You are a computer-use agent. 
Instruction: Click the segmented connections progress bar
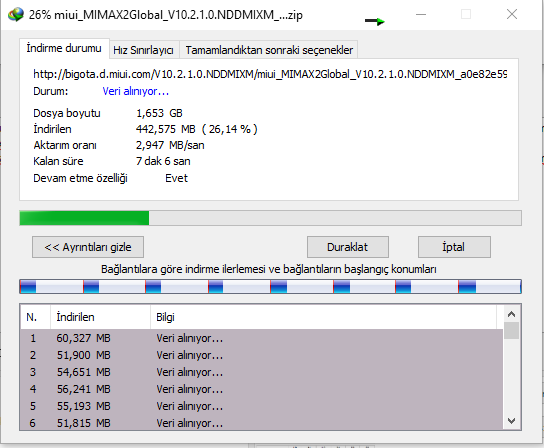pyautogui.click(x=270, y=287)
